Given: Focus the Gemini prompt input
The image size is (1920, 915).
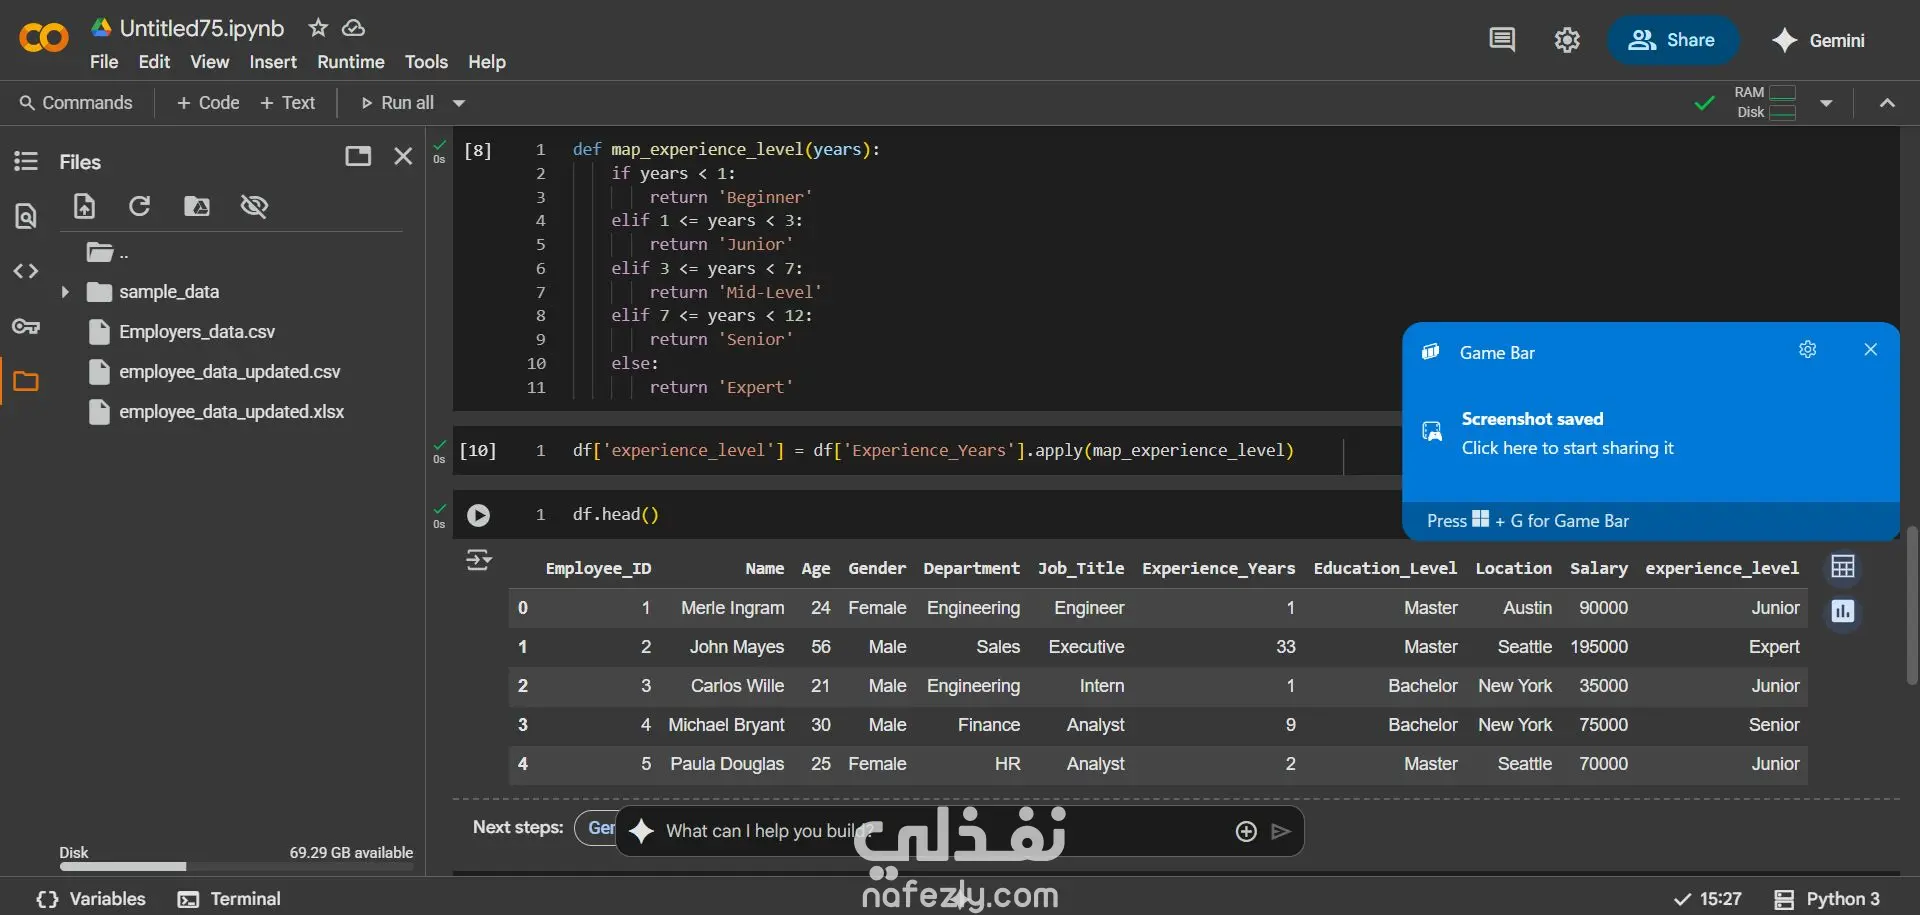Looking at the screenshot, I should click(x=940, y=831).
